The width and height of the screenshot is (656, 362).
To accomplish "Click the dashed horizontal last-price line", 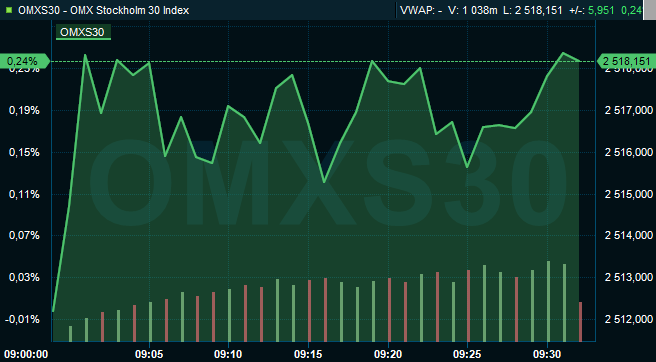I will click(323, 62).
